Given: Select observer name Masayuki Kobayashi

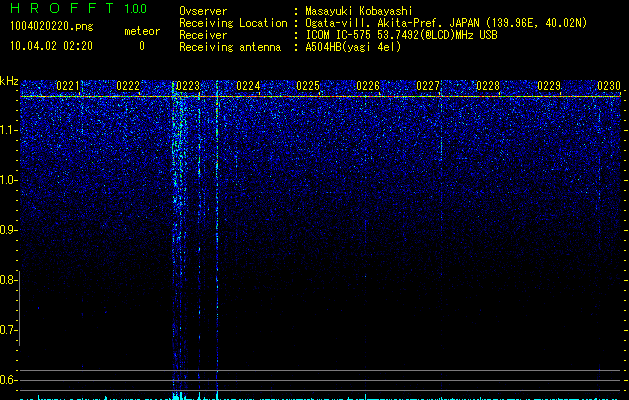Looking at the screenshot, I should tap(359, 11).
